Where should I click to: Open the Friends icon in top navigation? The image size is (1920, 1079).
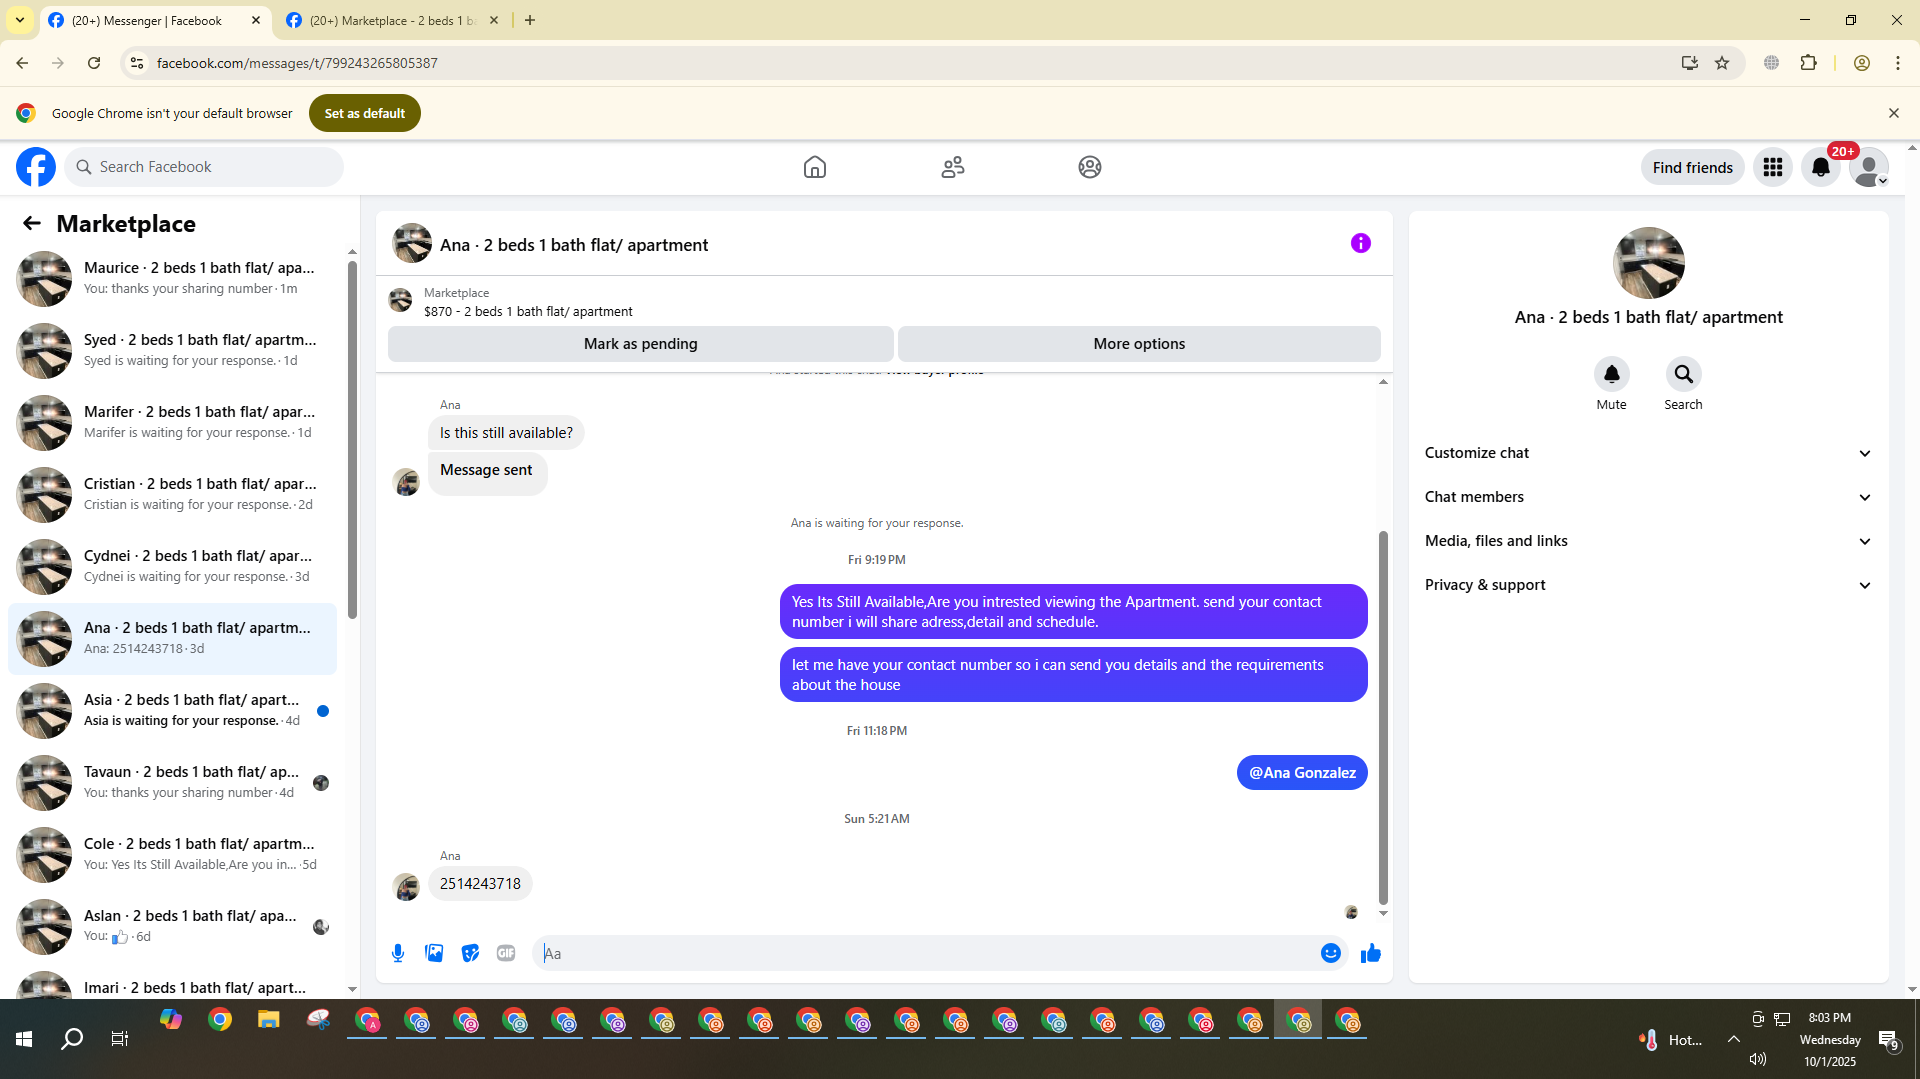953,167
